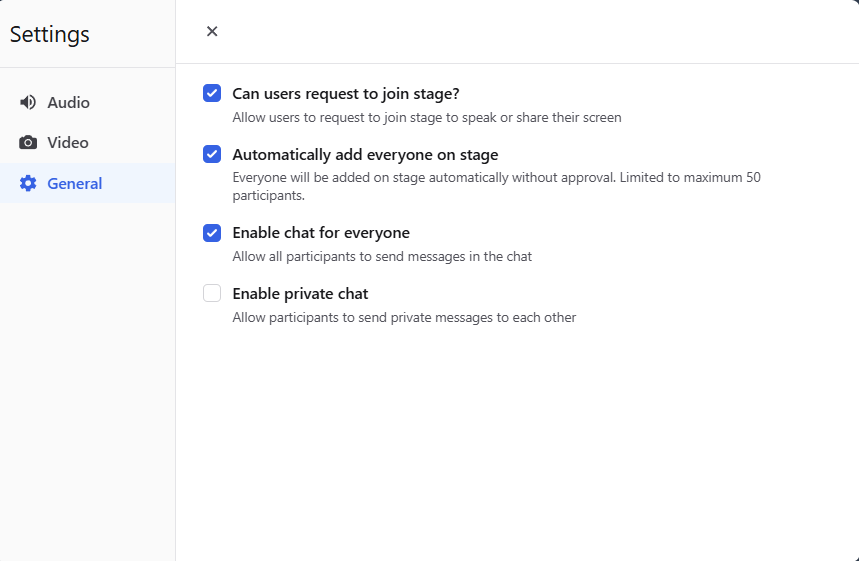Screen dimensions: 859x561
Task: Click the 'Automatically add everyone on stage' label text
Action: (x=365, y=155)
